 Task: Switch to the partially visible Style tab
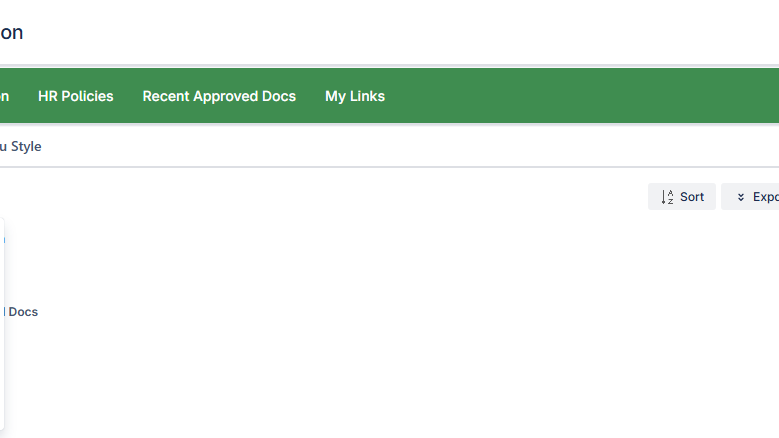pyautogui.click(x=21, y=146)
